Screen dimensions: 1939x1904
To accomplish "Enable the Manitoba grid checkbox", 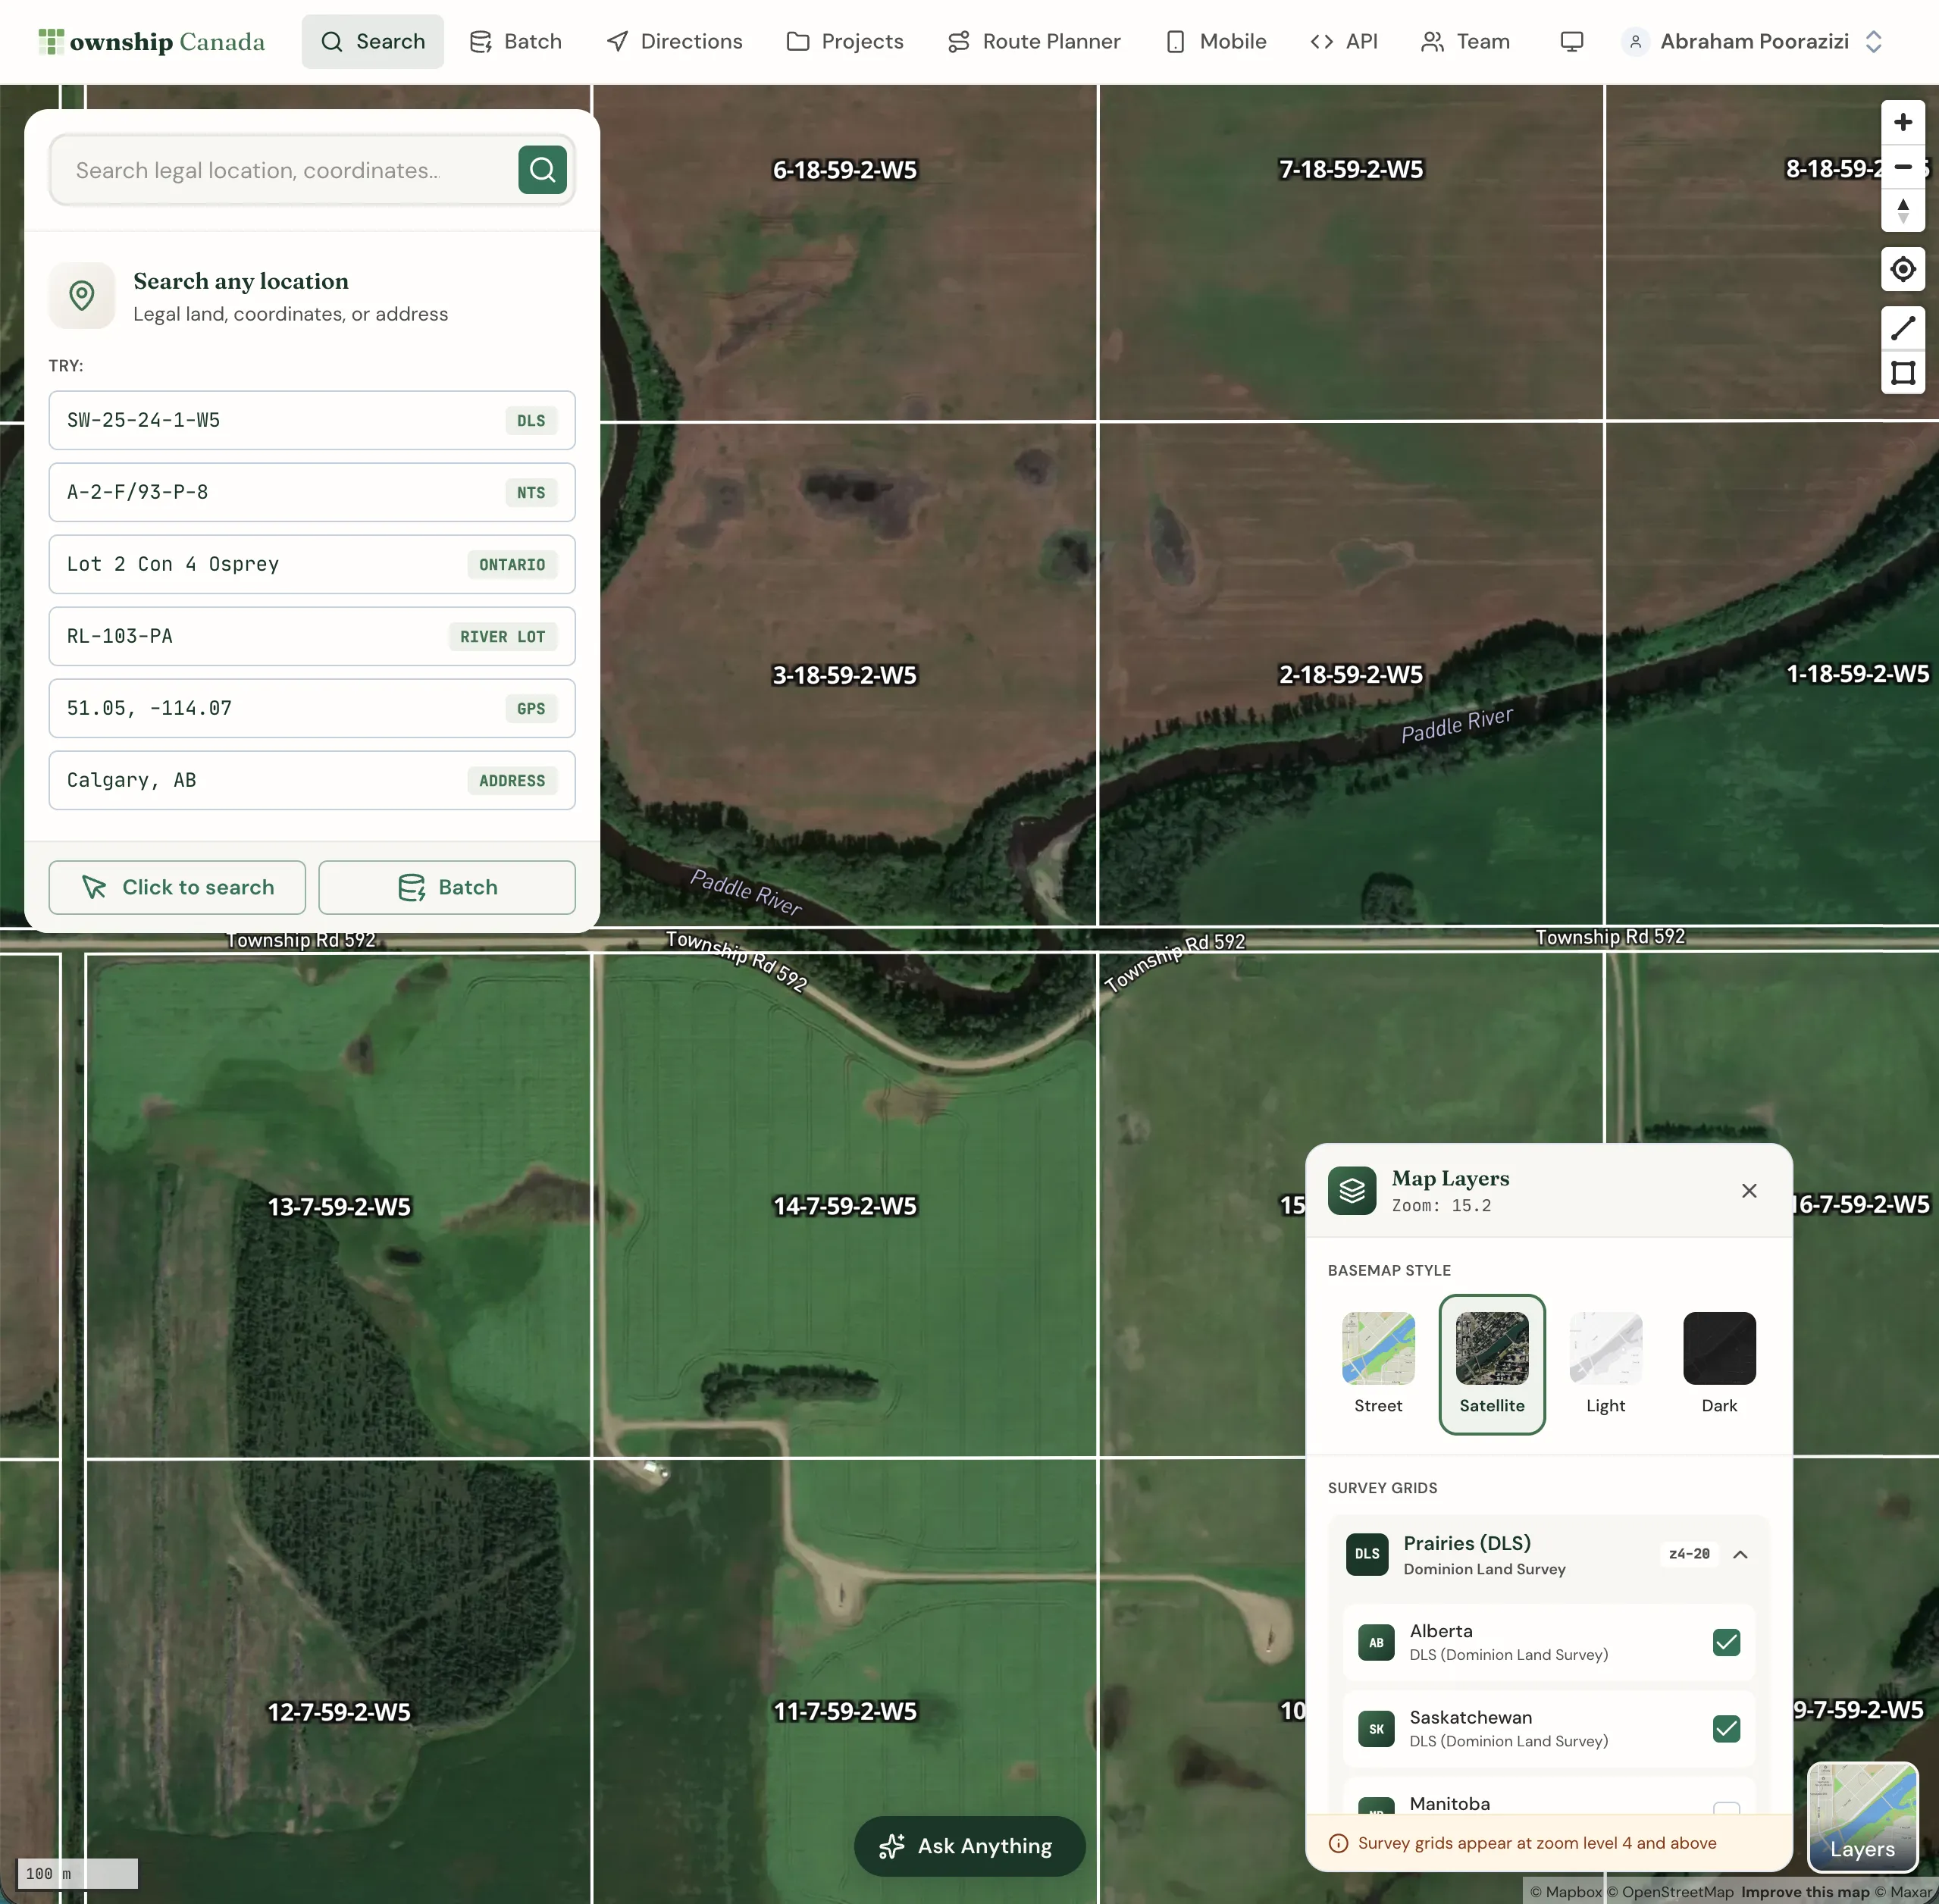I will [x=1725, y=1808].
